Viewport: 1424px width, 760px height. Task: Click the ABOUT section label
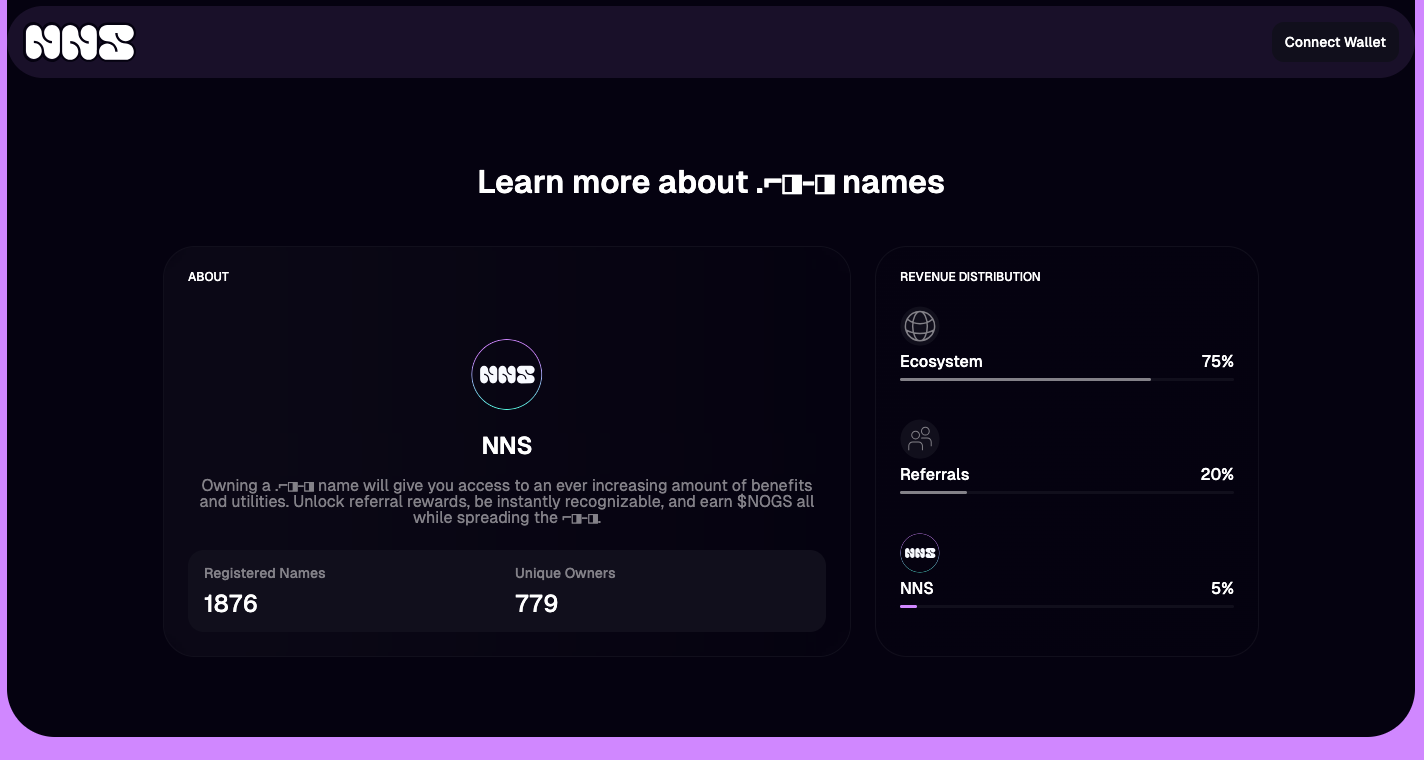[x=208, y=277]
